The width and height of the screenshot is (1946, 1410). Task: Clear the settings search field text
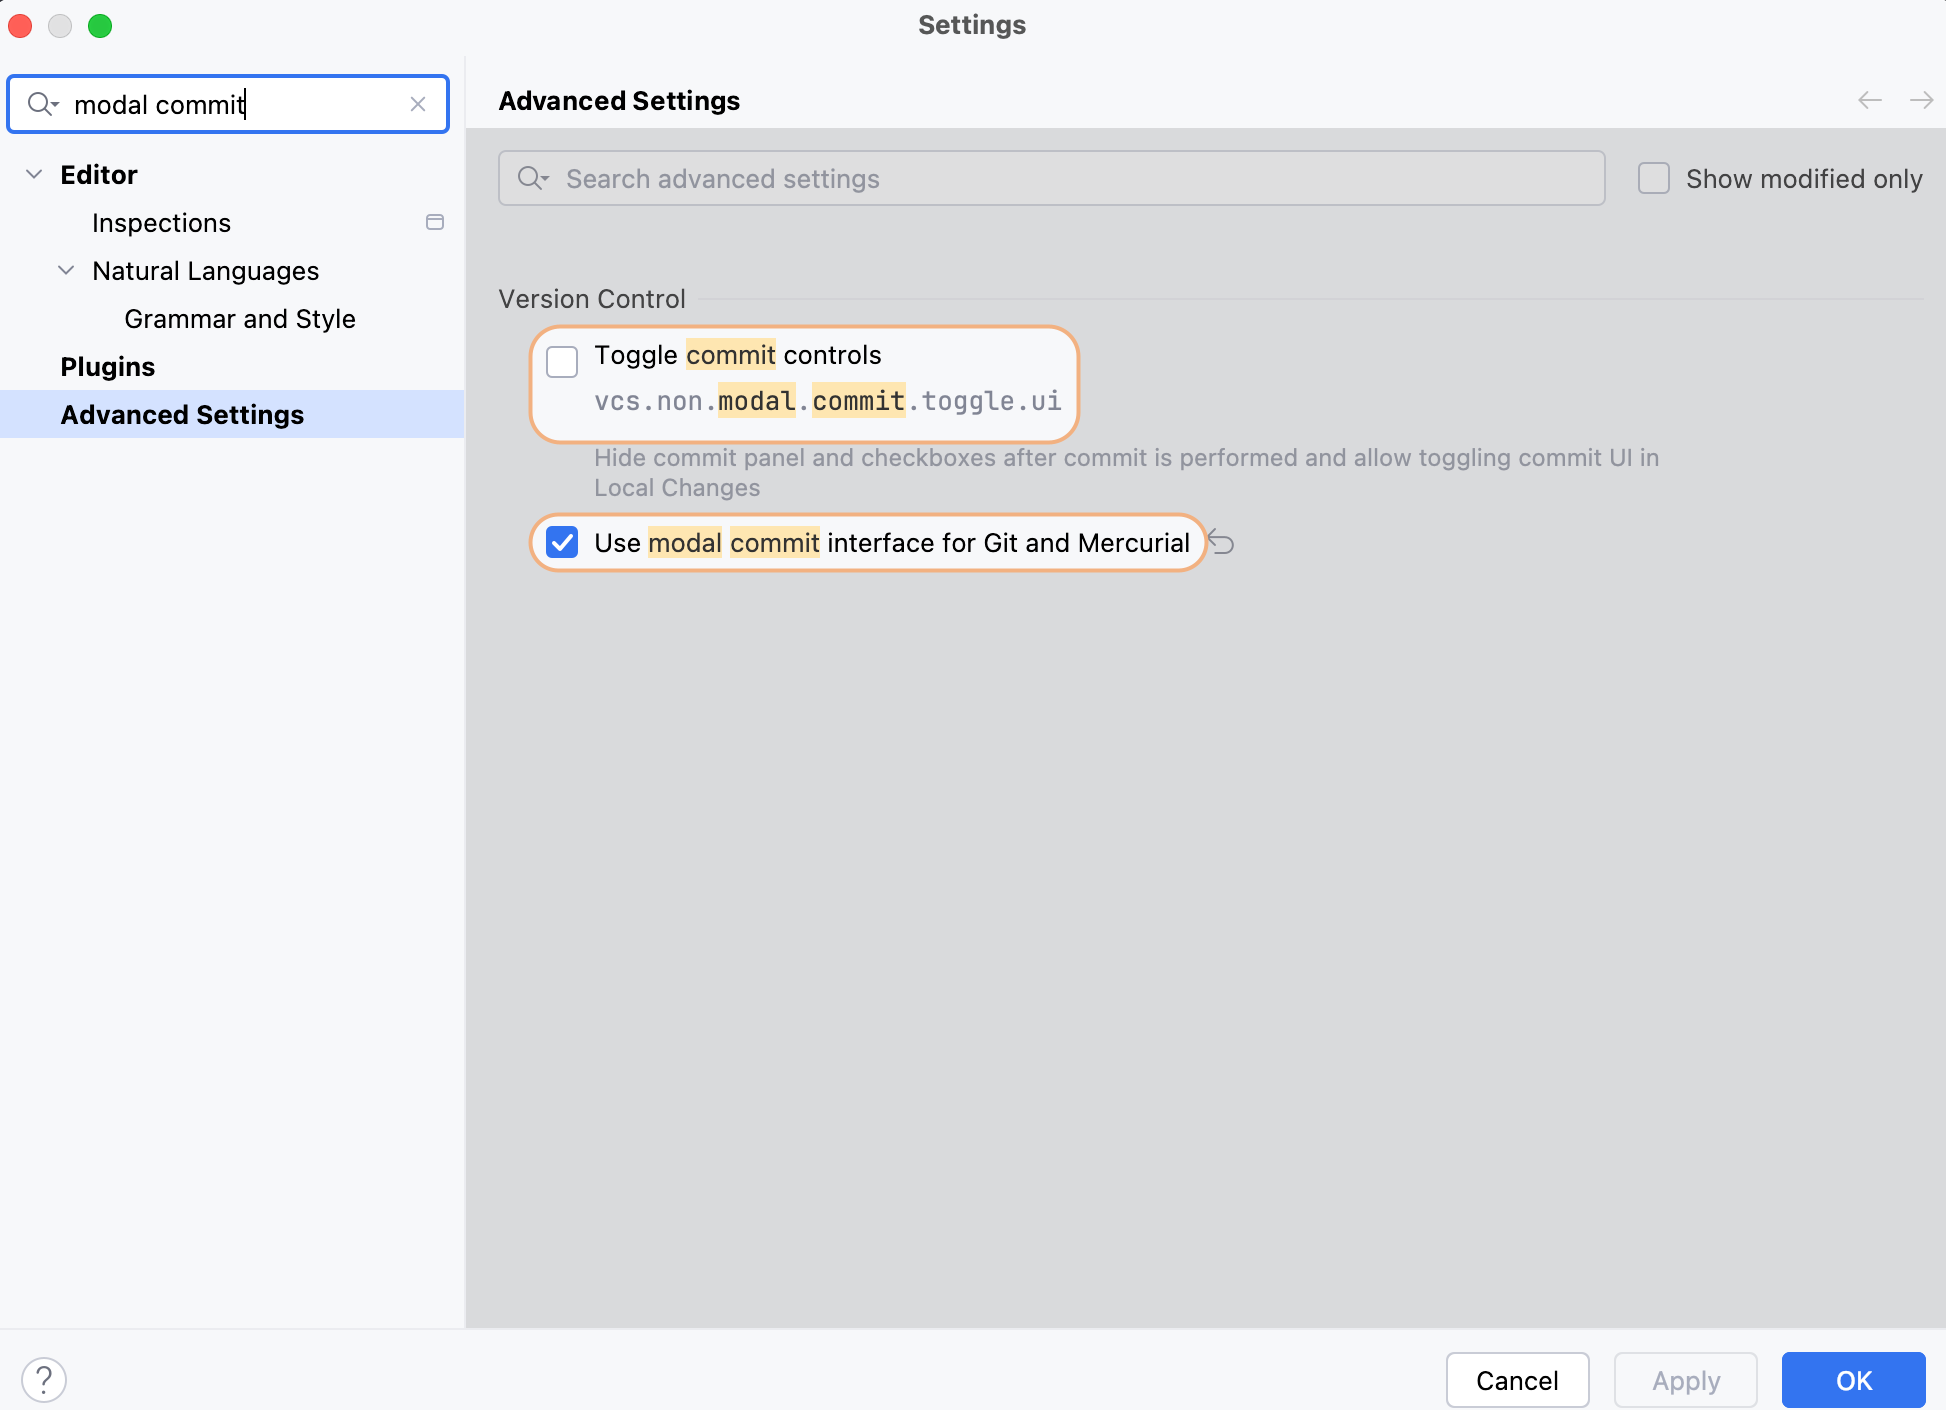[418, 104]
